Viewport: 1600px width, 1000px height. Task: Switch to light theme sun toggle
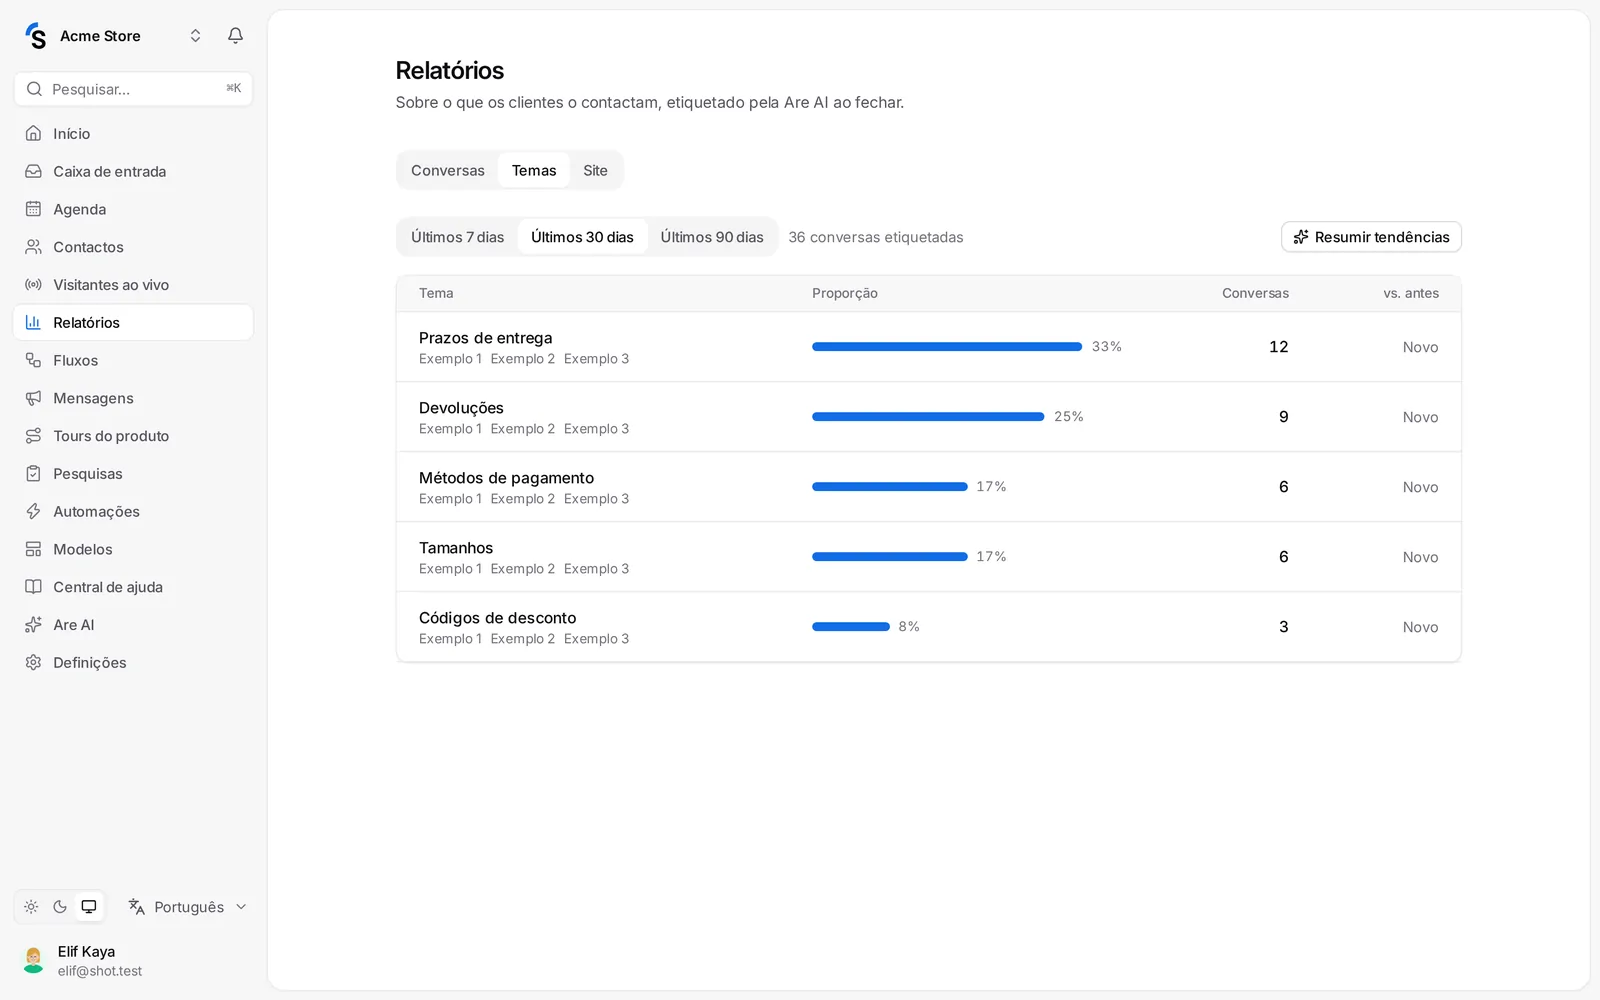click(31, 907)
